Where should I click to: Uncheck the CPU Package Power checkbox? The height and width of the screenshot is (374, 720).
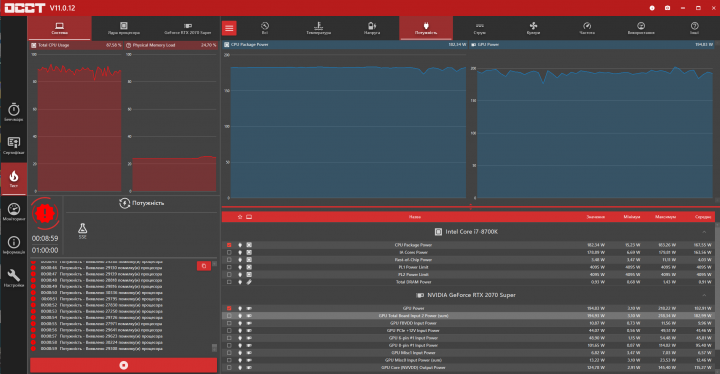coord(229,245)
